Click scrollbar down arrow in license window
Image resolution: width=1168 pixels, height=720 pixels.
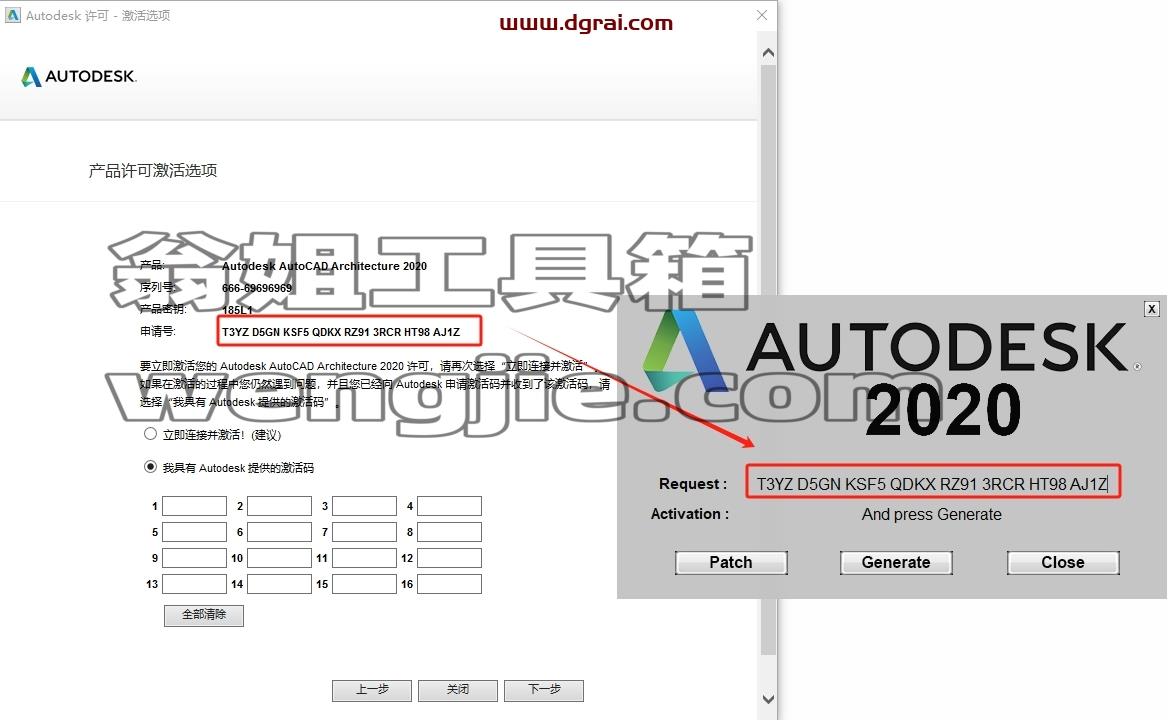click(x=768, y=699)
